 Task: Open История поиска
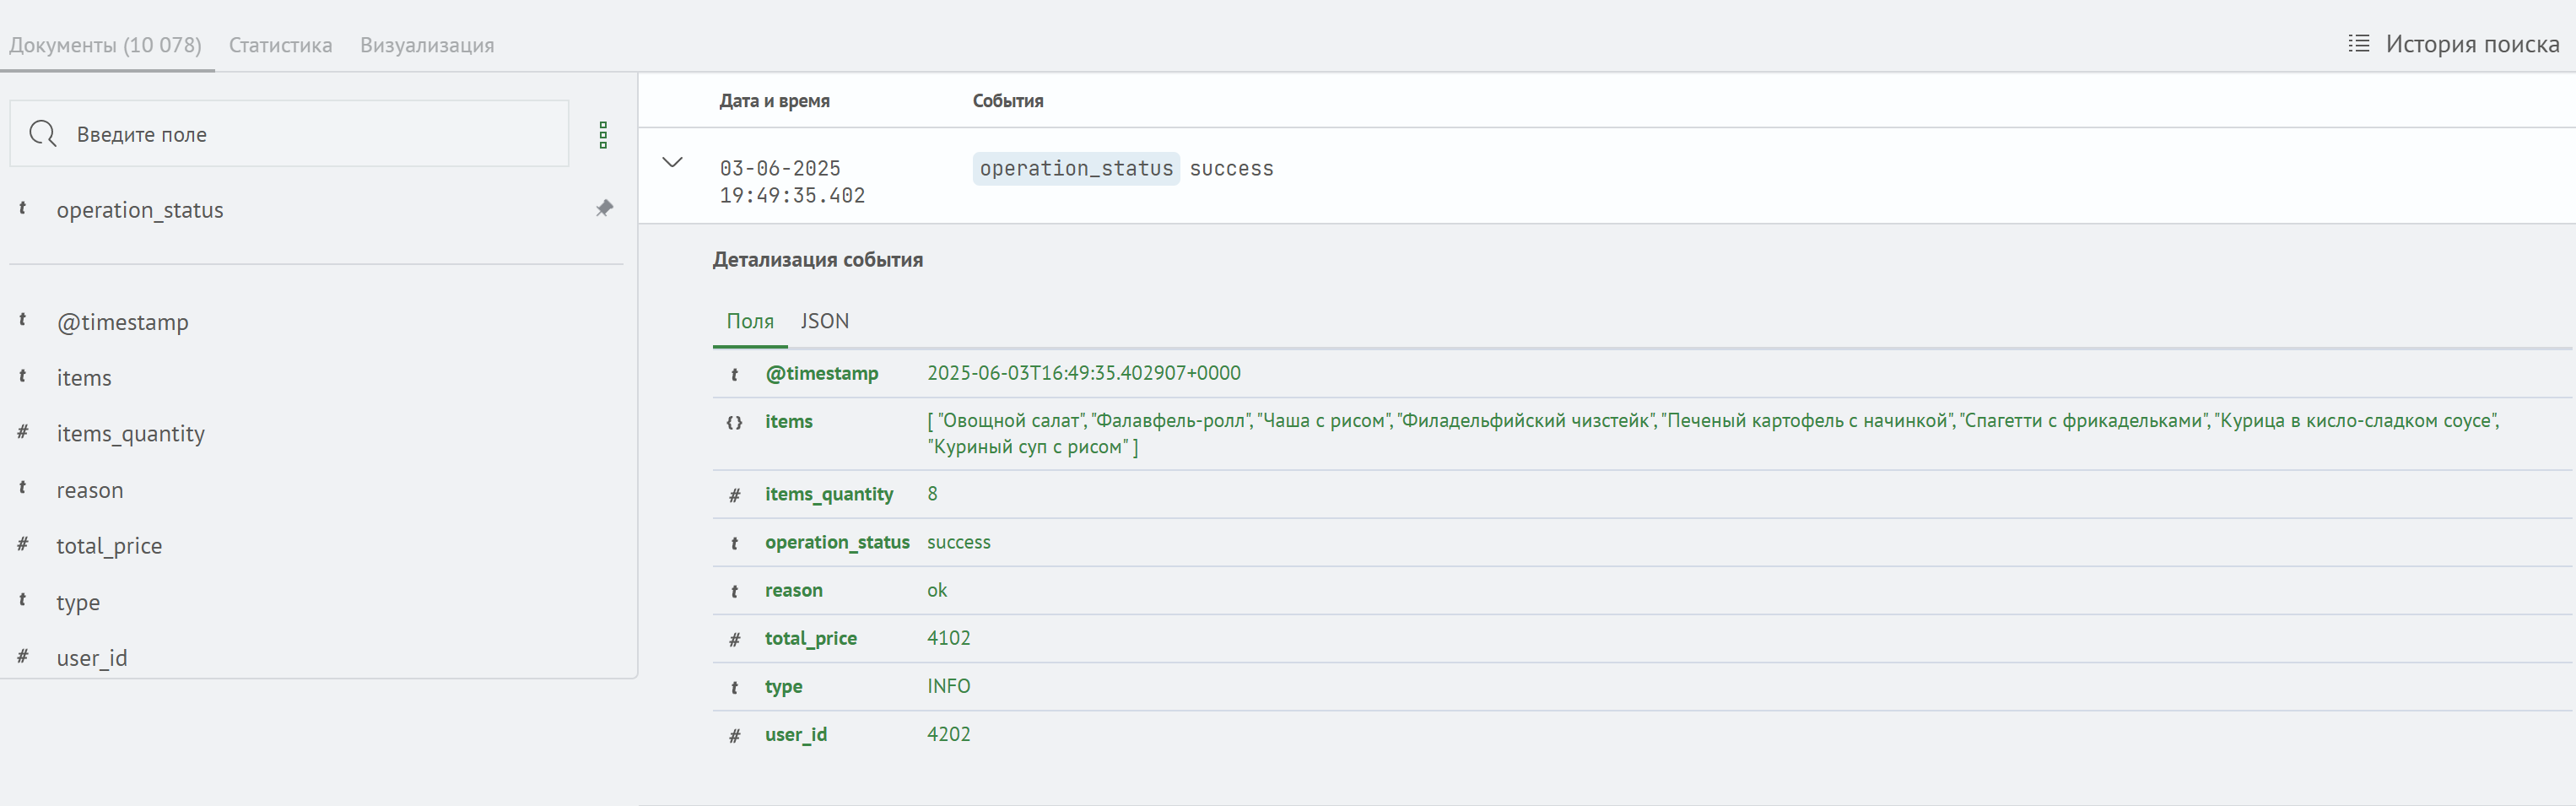(x=2471, y=44)
